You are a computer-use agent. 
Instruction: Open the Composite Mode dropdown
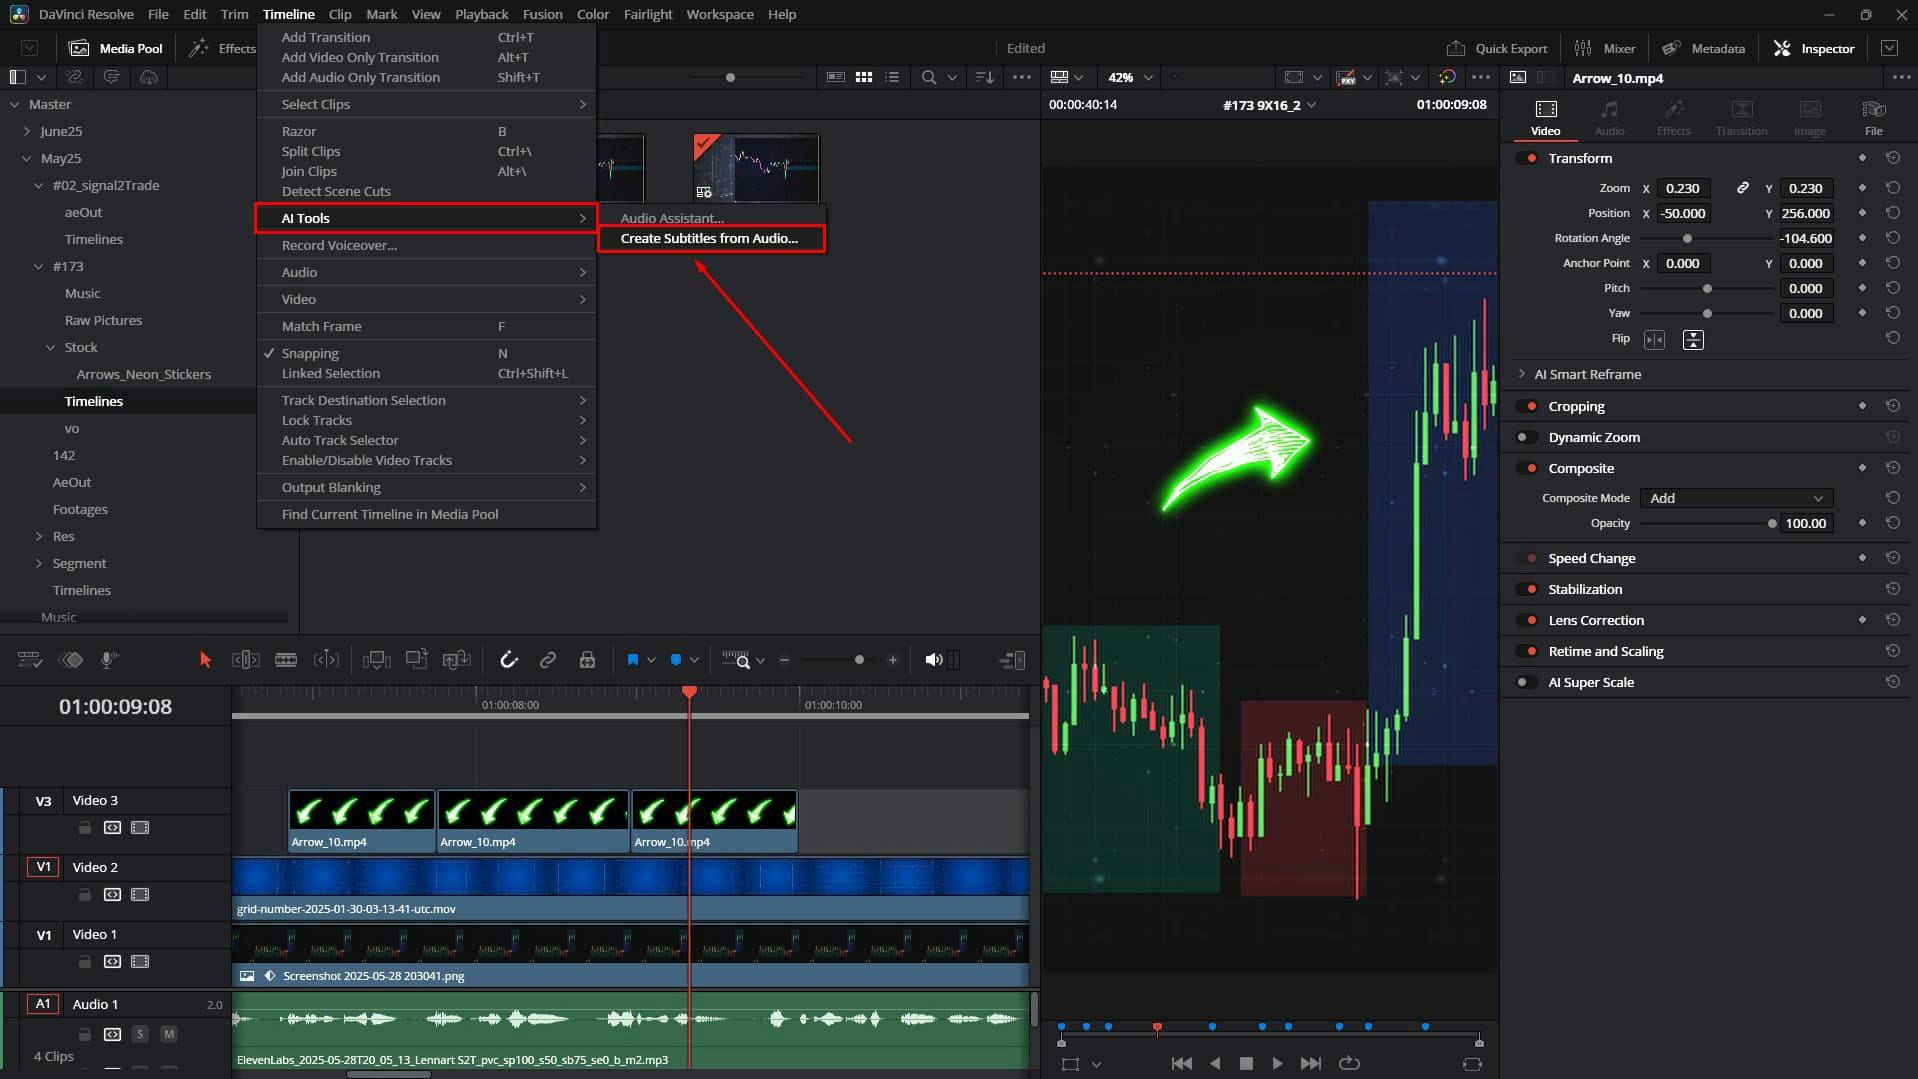tap(1736, 498)
